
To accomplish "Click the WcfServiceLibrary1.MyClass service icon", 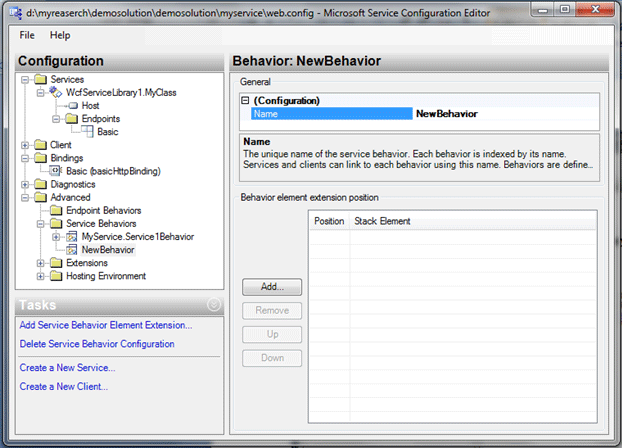I will click(x=56, y=92).
